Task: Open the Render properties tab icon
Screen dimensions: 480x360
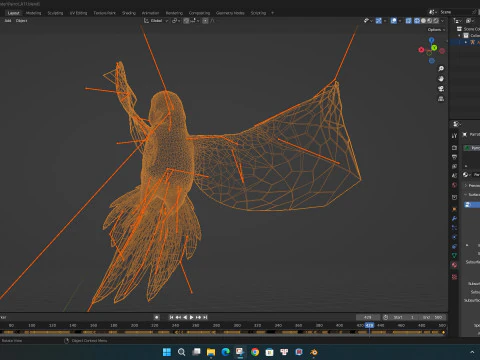Action: pyautogui.click(x=454, y=147)
